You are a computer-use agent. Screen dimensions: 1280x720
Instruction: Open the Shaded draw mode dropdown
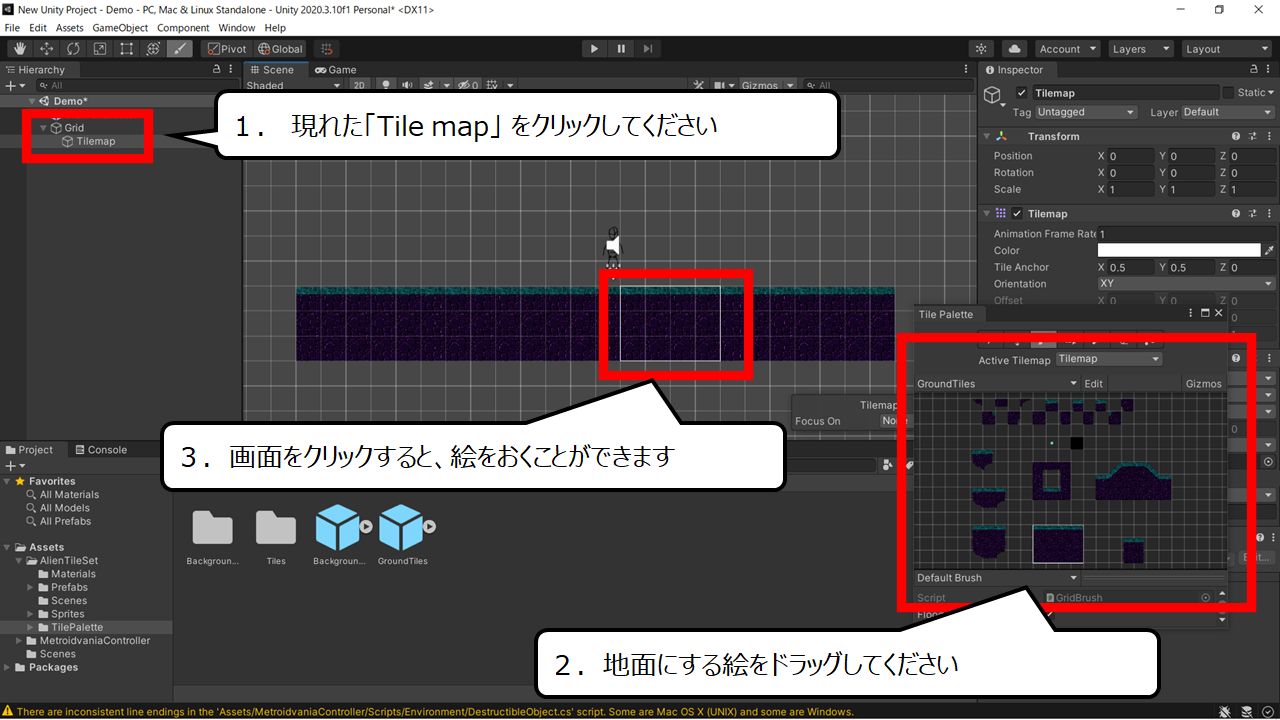(293, 86)
